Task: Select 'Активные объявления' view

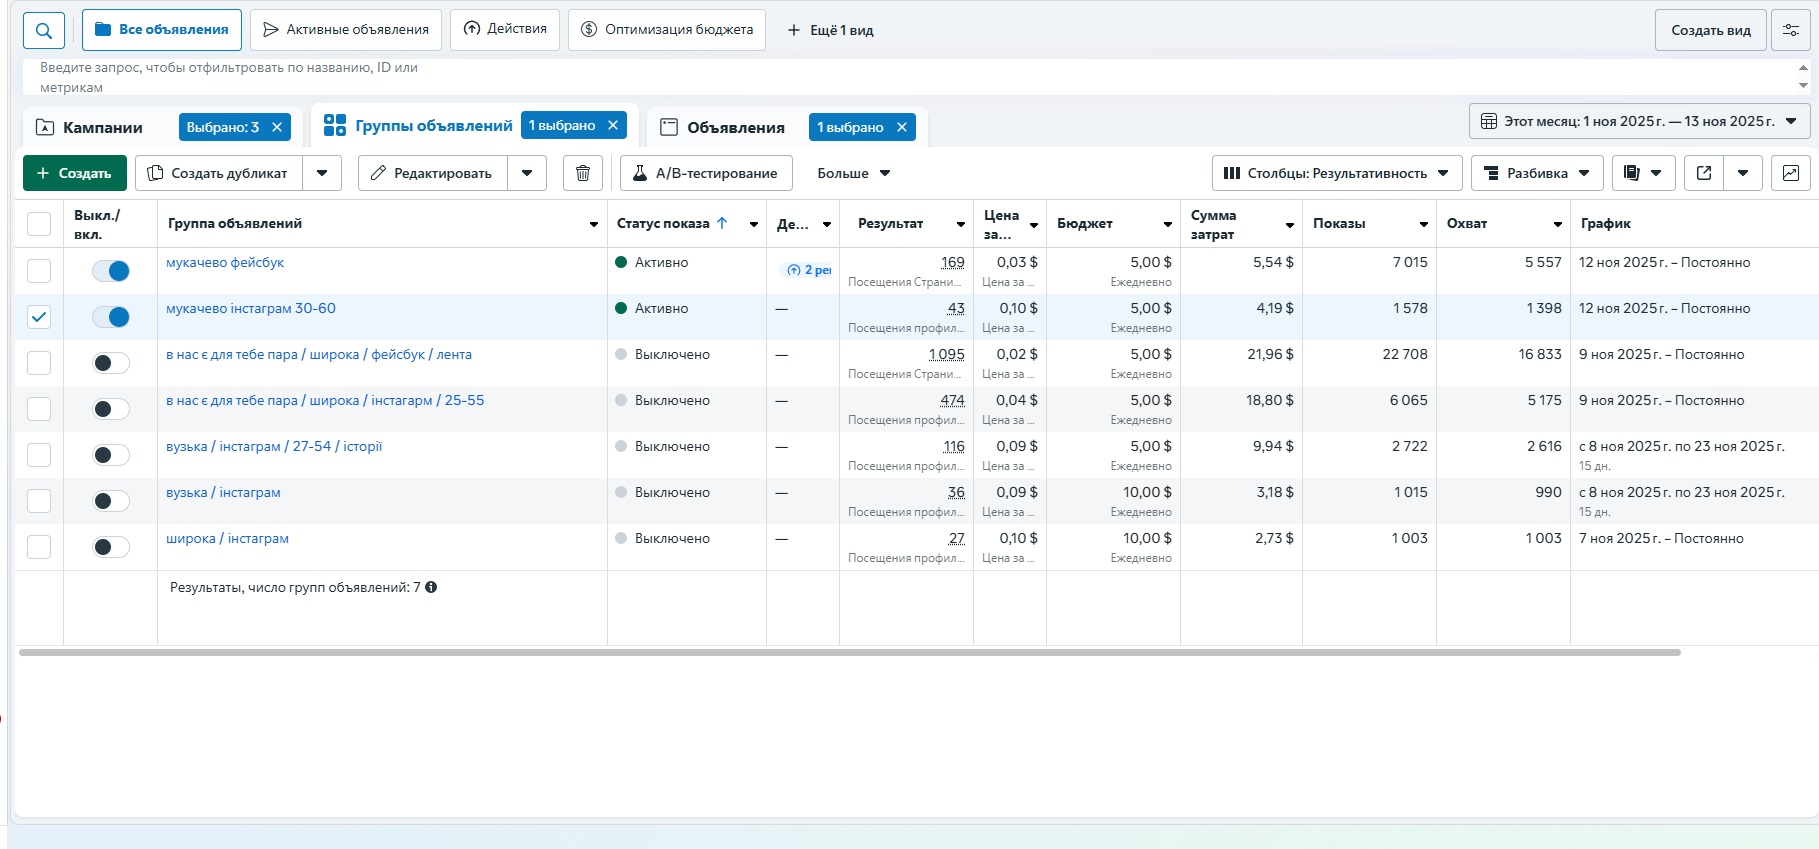Action: click(x=346, y=30)
